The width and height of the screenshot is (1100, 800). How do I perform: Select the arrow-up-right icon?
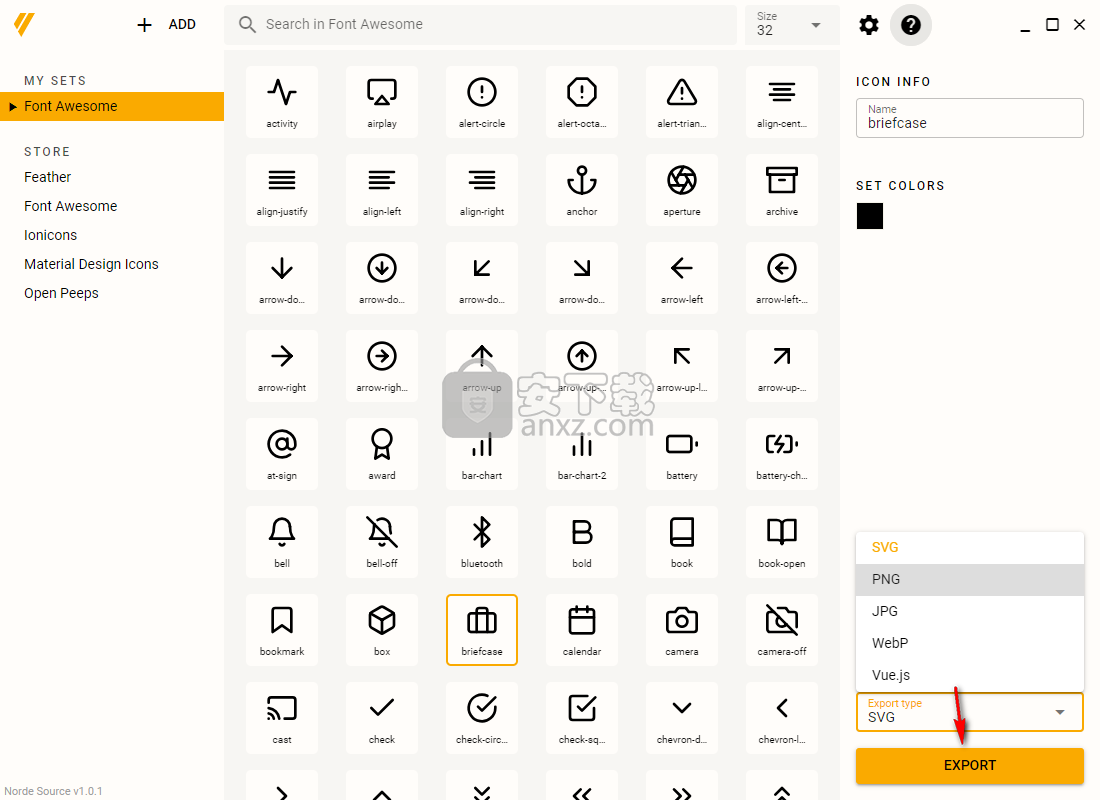(782, 366)
